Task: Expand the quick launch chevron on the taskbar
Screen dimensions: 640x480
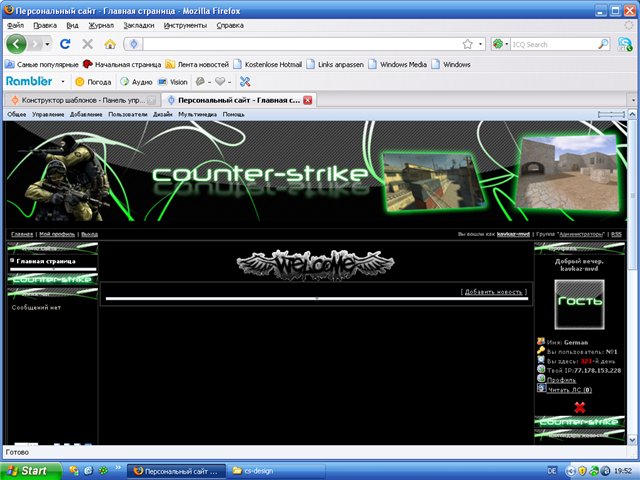Action: click(118, 468)
